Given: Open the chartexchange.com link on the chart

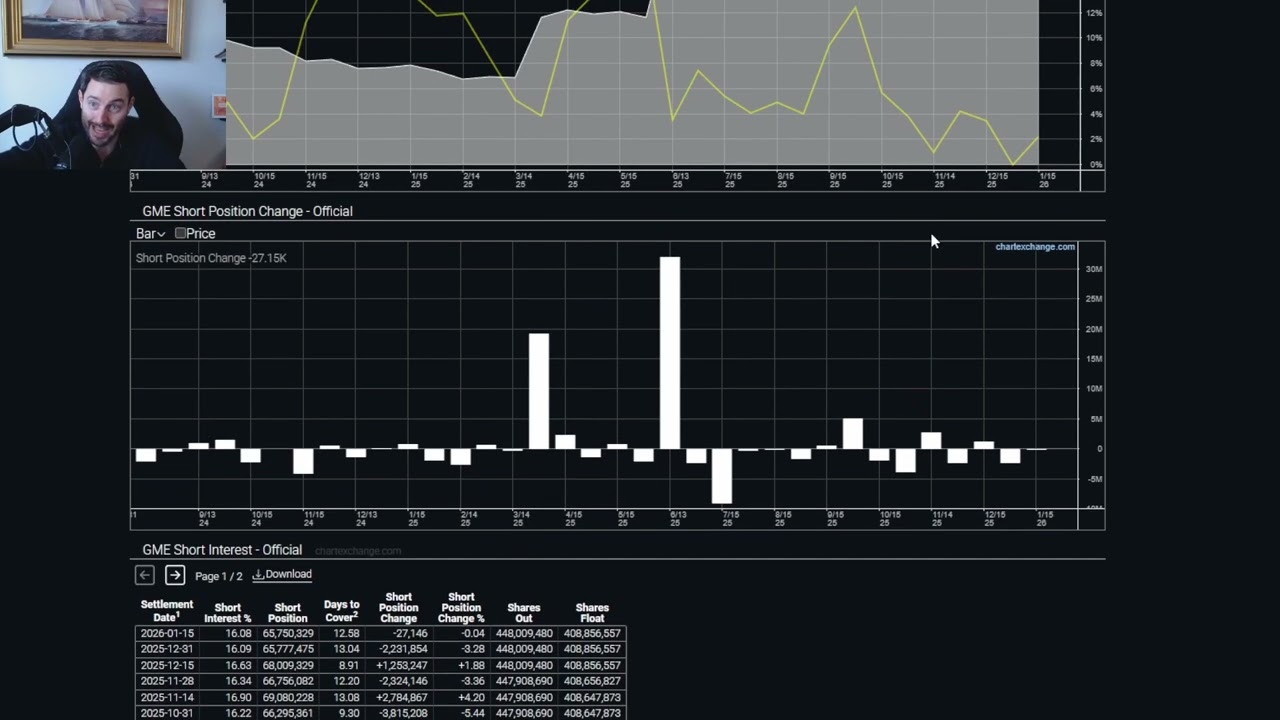Looking at the screenshot, I should (x=1035, y=247).
